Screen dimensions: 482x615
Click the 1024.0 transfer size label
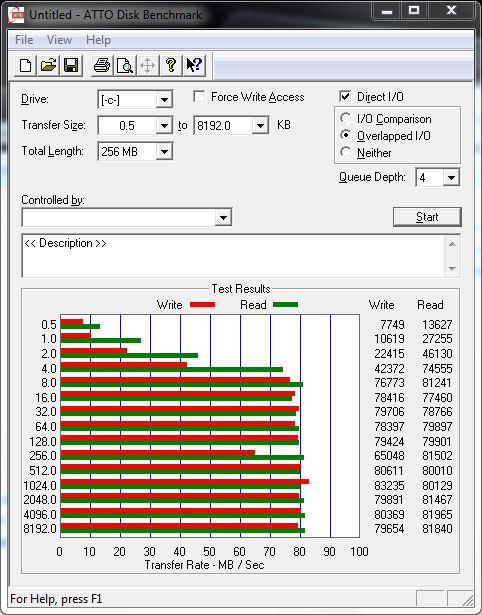40,486
